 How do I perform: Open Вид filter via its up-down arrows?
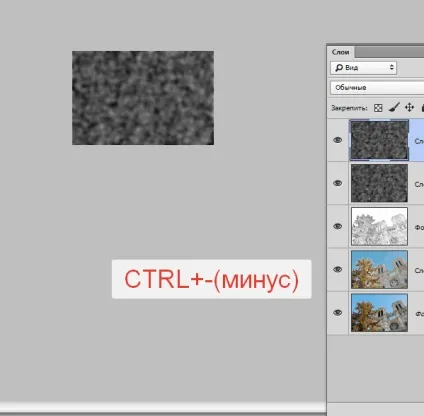pyautogui.click(x=392, y=68)
